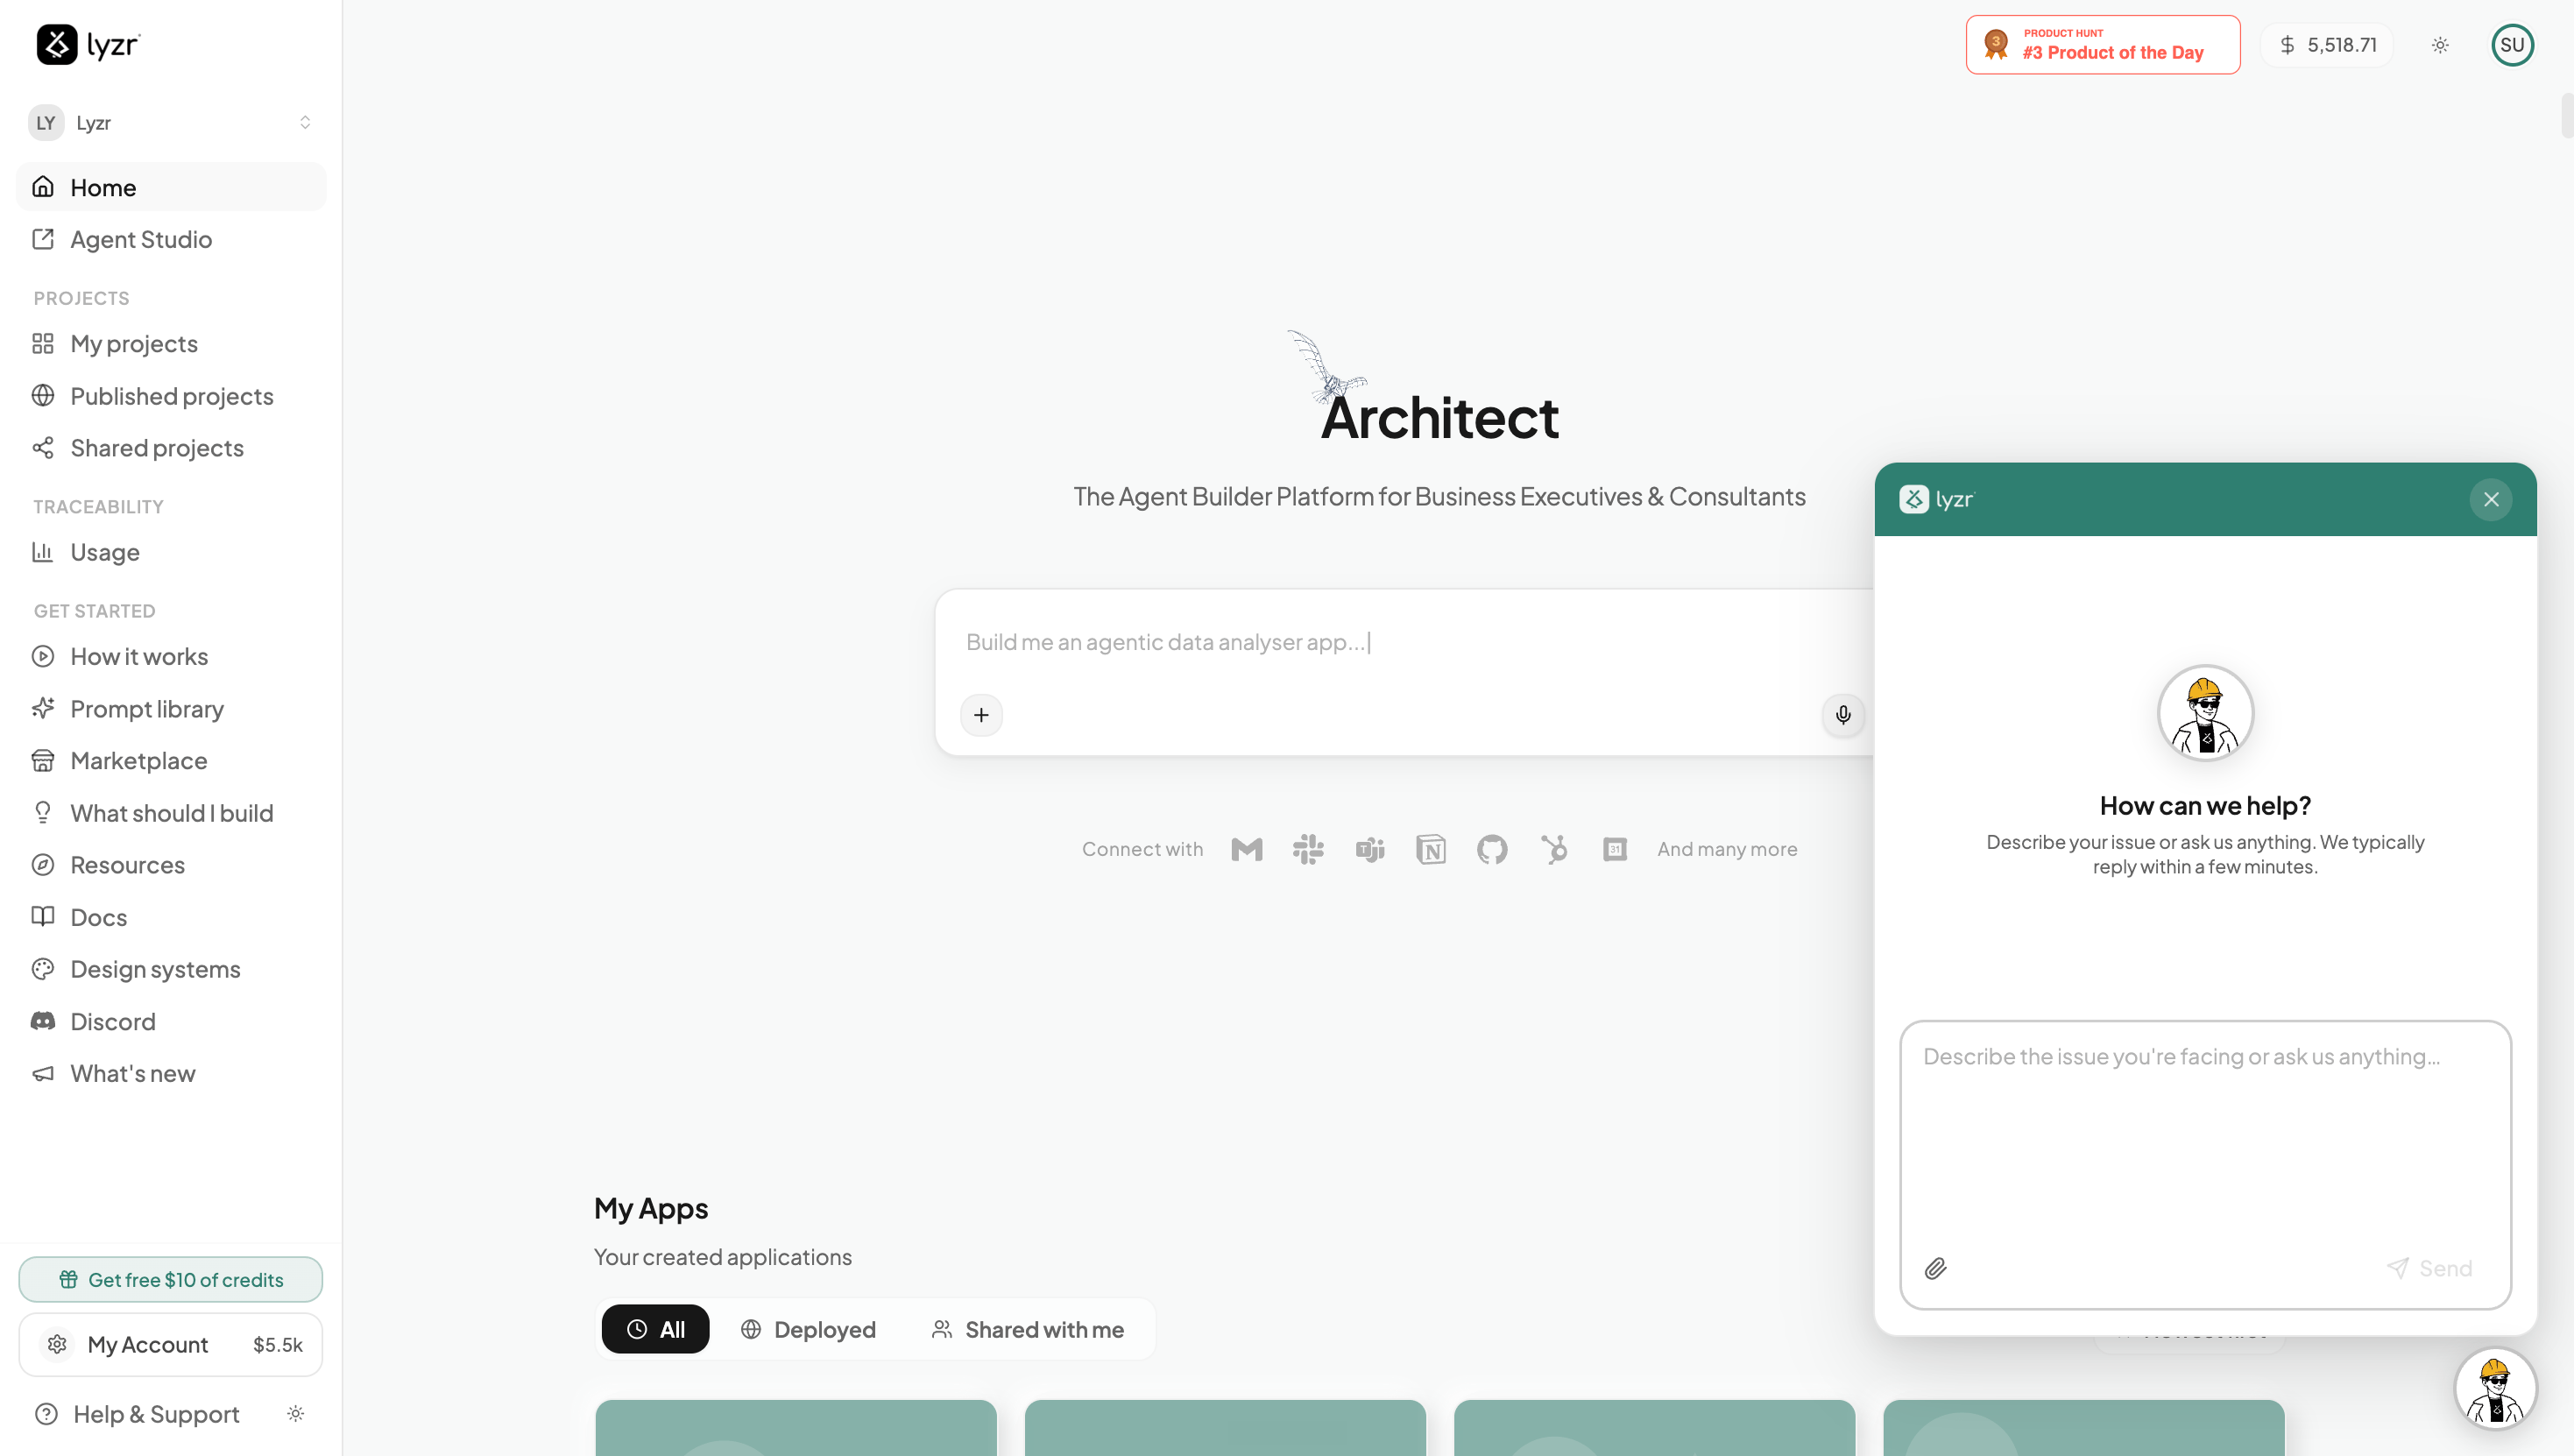Image resolution: width=2574 pixels, height=1456 pixels.
Task: Click Get free $10 of credits
Action: coord(171,1280)
